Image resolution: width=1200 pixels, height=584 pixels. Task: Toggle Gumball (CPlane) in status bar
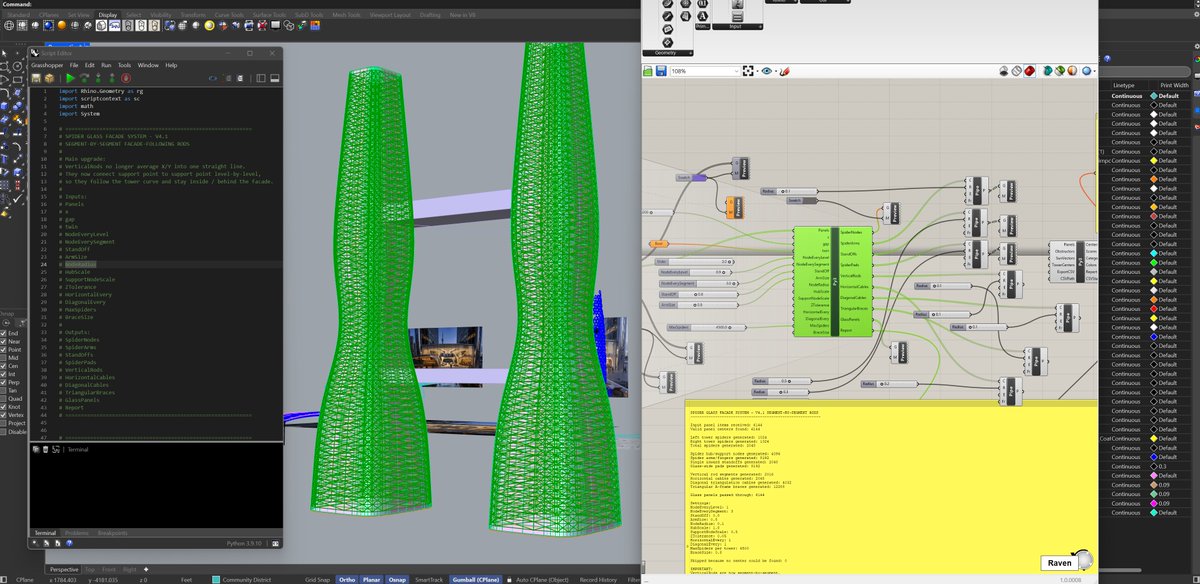(475, 579)
